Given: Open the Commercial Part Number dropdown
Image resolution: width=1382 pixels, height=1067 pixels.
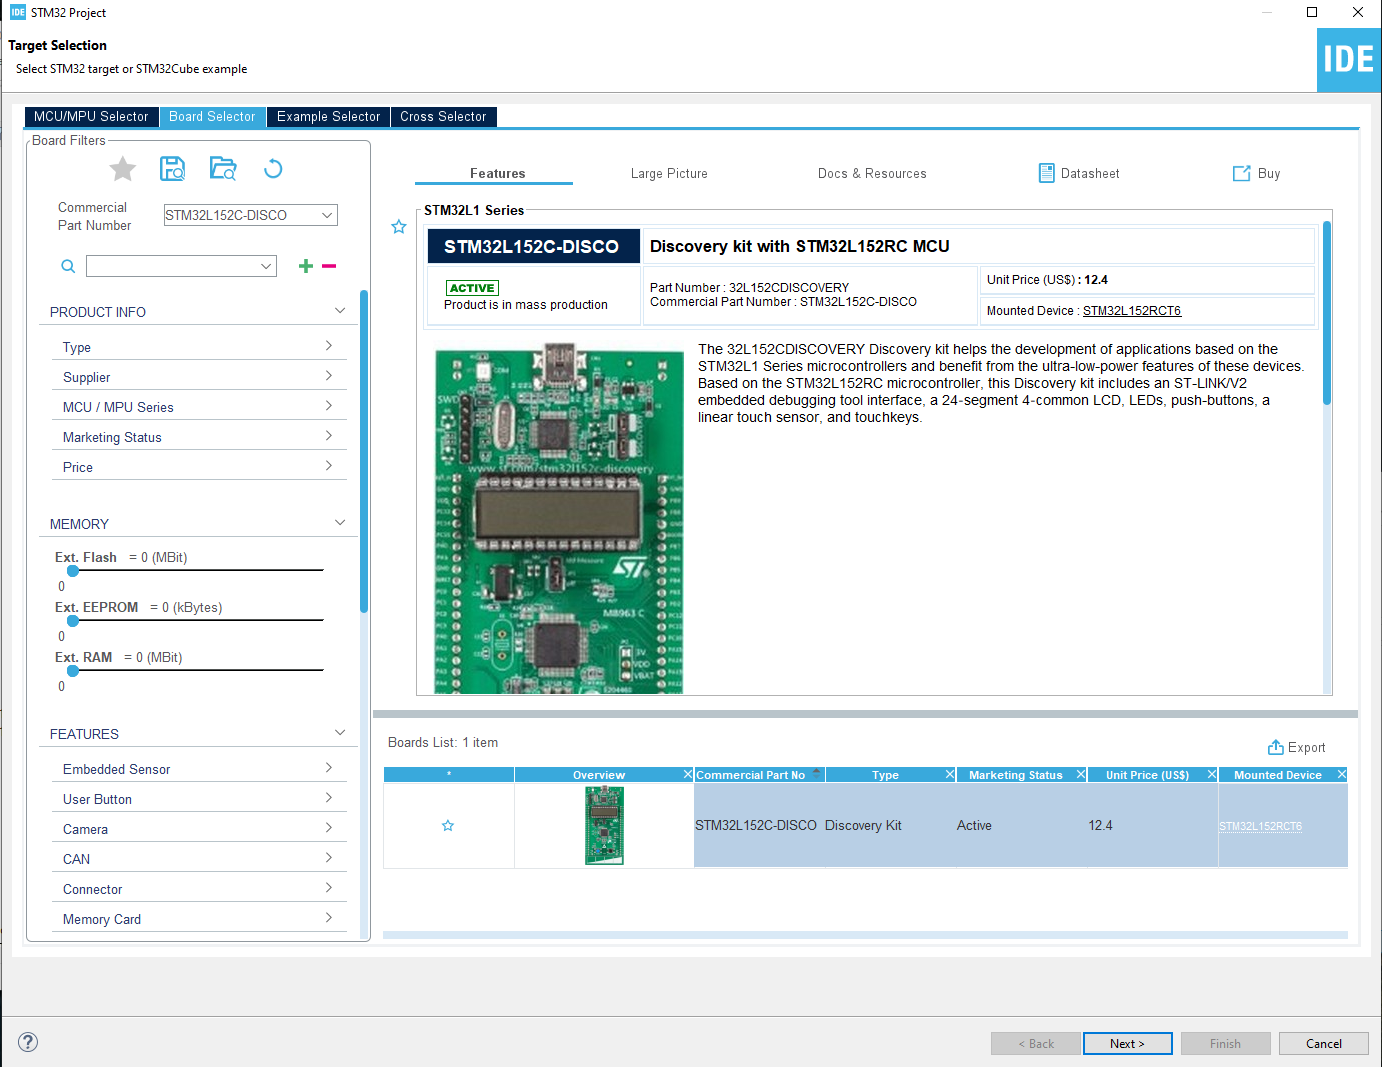Looking at the screenshot, I should [327, 214].
